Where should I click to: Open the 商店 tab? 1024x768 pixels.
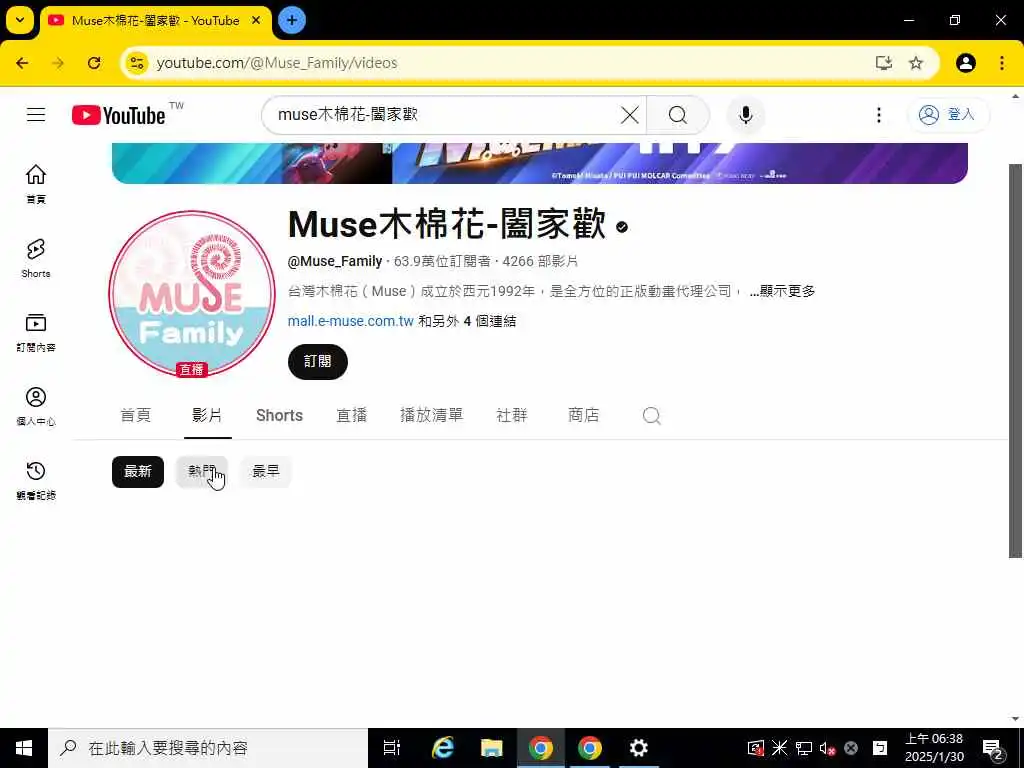(583, 415)
